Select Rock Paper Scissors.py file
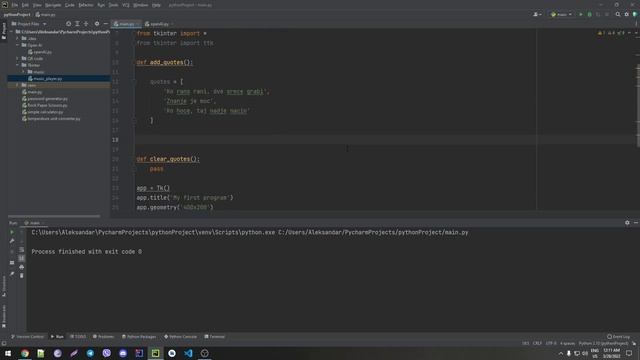Viewport: 640px width, 360px height. 47,105
